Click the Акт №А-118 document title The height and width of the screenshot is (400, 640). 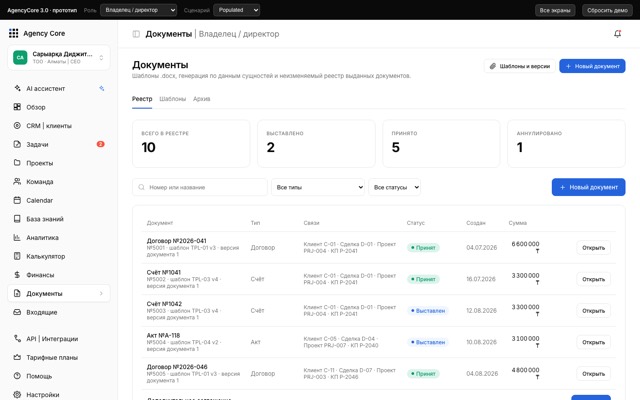(163, 335)
